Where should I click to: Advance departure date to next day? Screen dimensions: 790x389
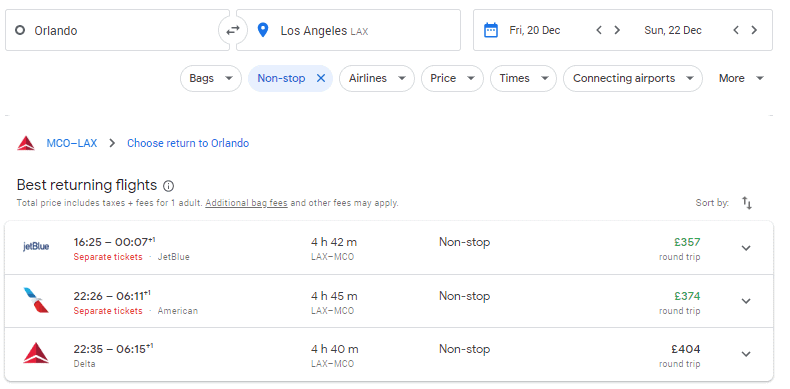click(x=617, y=30)
